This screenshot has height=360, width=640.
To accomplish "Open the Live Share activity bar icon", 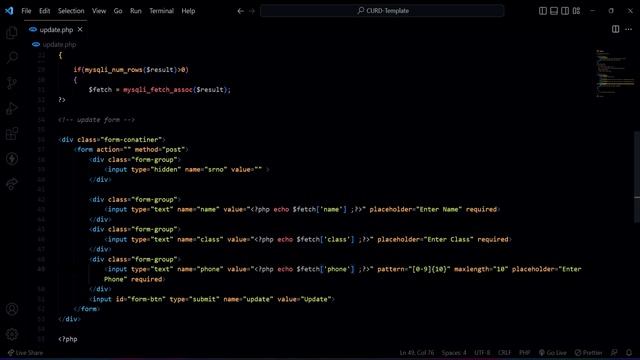I will click(12, 184).
